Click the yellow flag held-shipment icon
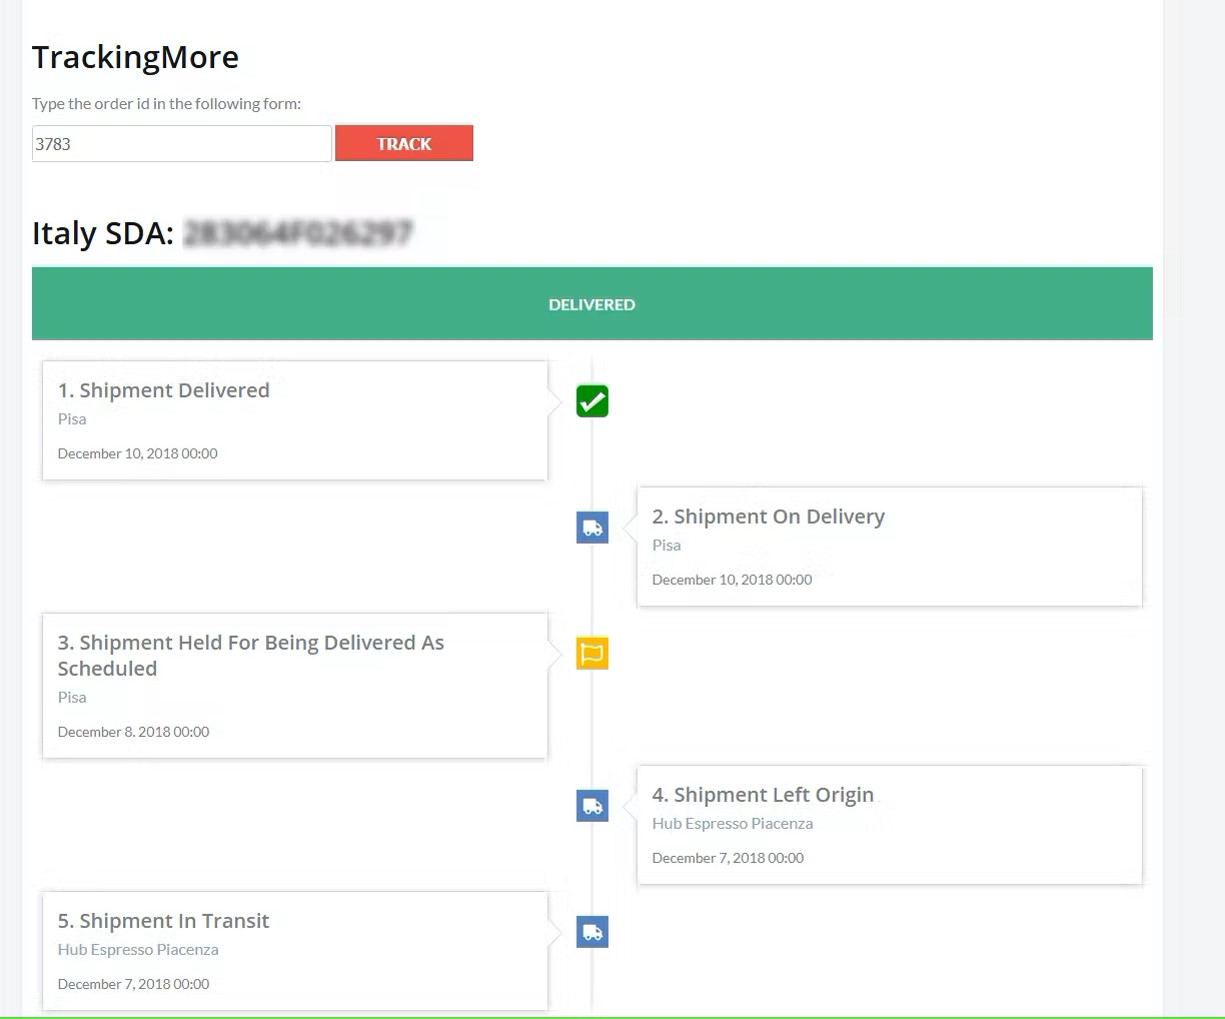Viewport: 1225px width, 1019px height. click(x=592, y=653)
